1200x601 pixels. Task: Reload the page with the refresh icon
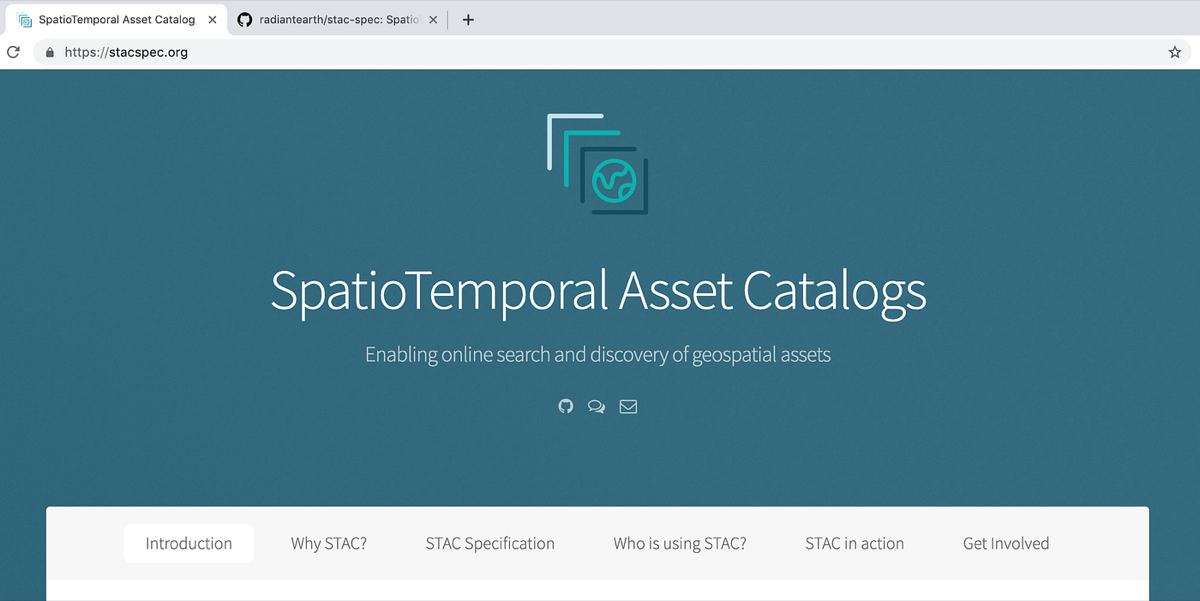click(13, 52)
